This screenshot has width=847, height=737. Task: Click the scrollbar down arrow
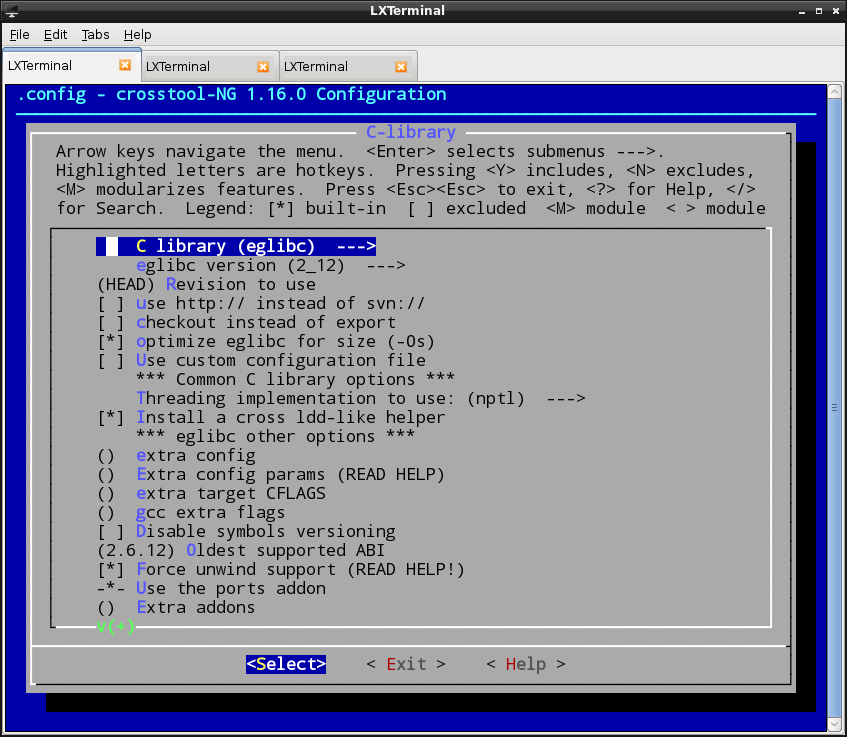coord(834,724)
